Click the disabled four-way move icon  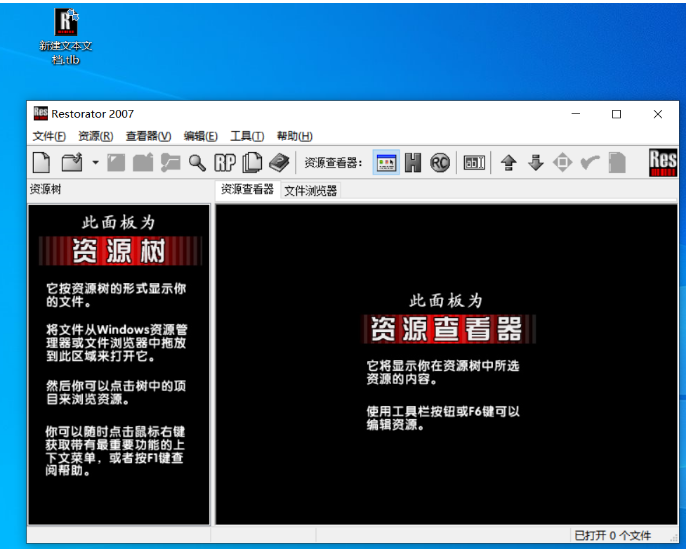point(562,163)
